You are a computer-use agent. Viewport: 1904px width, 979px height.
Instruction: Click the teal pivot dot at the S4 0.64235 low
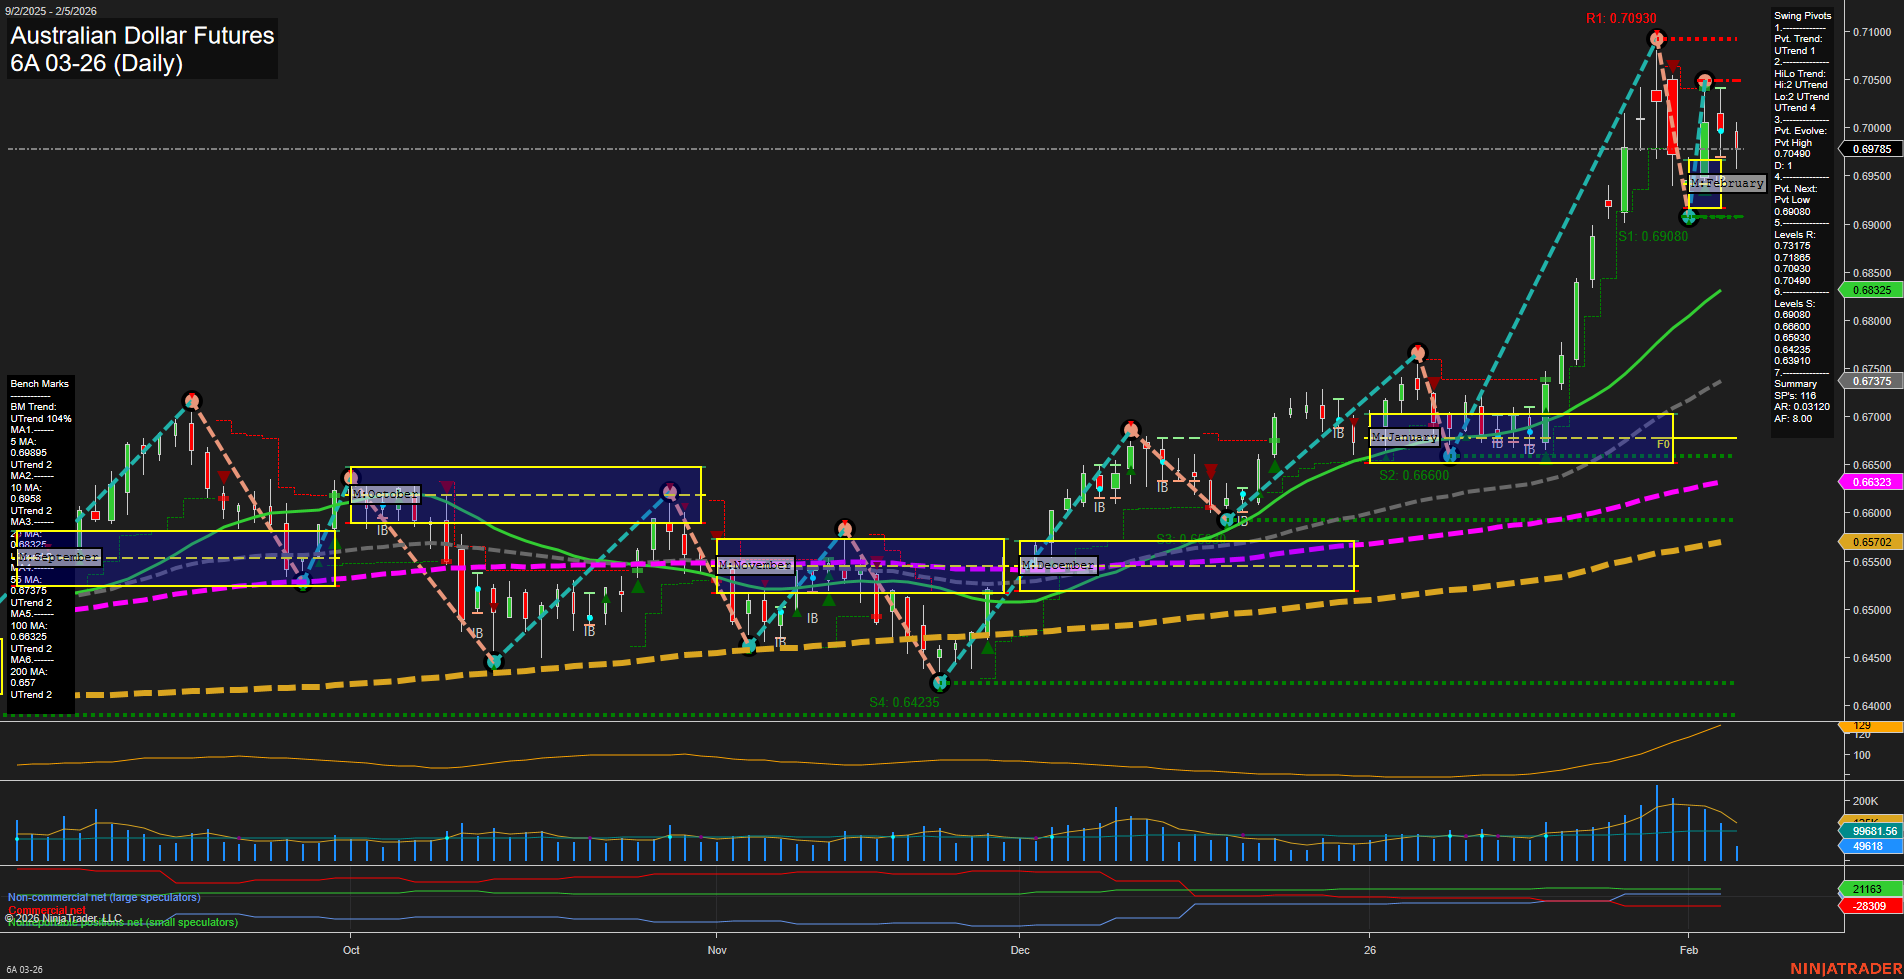[x=940, y=683]
